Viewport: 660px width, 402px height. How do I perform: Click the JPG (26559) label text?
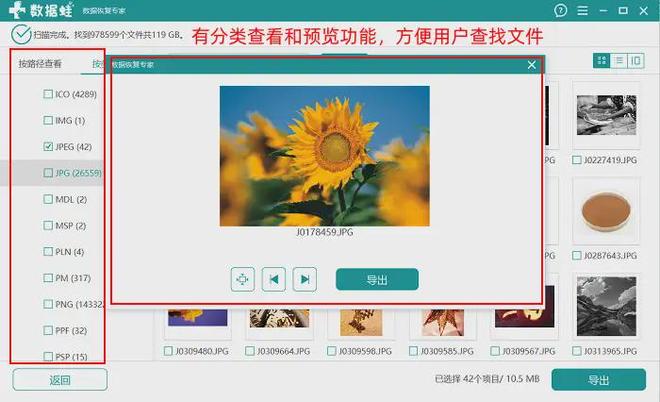point(79,173)
